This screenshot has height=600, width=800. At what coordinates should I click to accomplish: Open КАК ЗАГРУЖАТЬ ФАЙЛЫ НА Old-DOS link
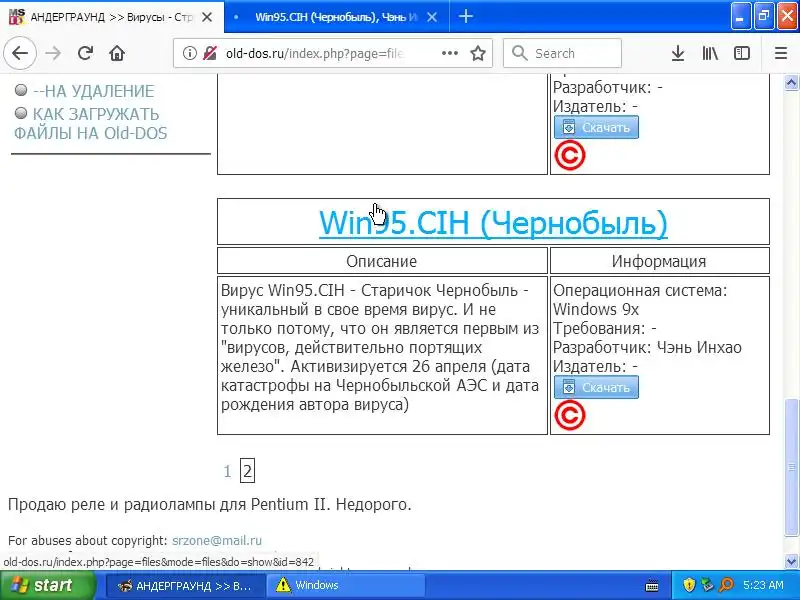90,123
